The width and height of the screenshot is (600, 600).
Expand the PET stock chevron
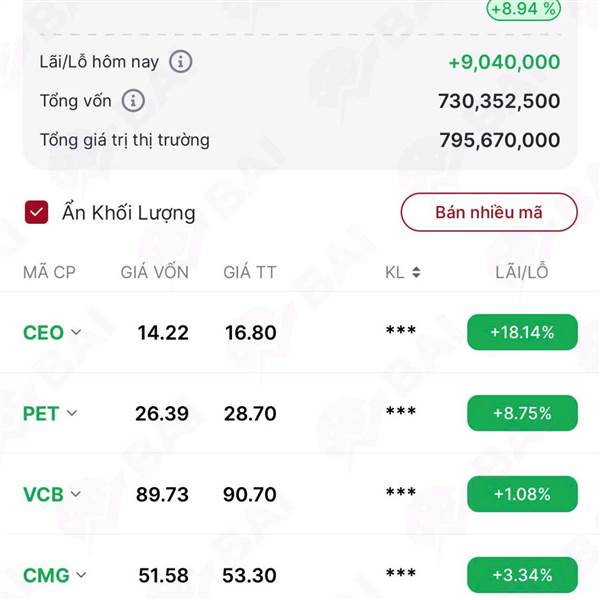coord(72,413)
